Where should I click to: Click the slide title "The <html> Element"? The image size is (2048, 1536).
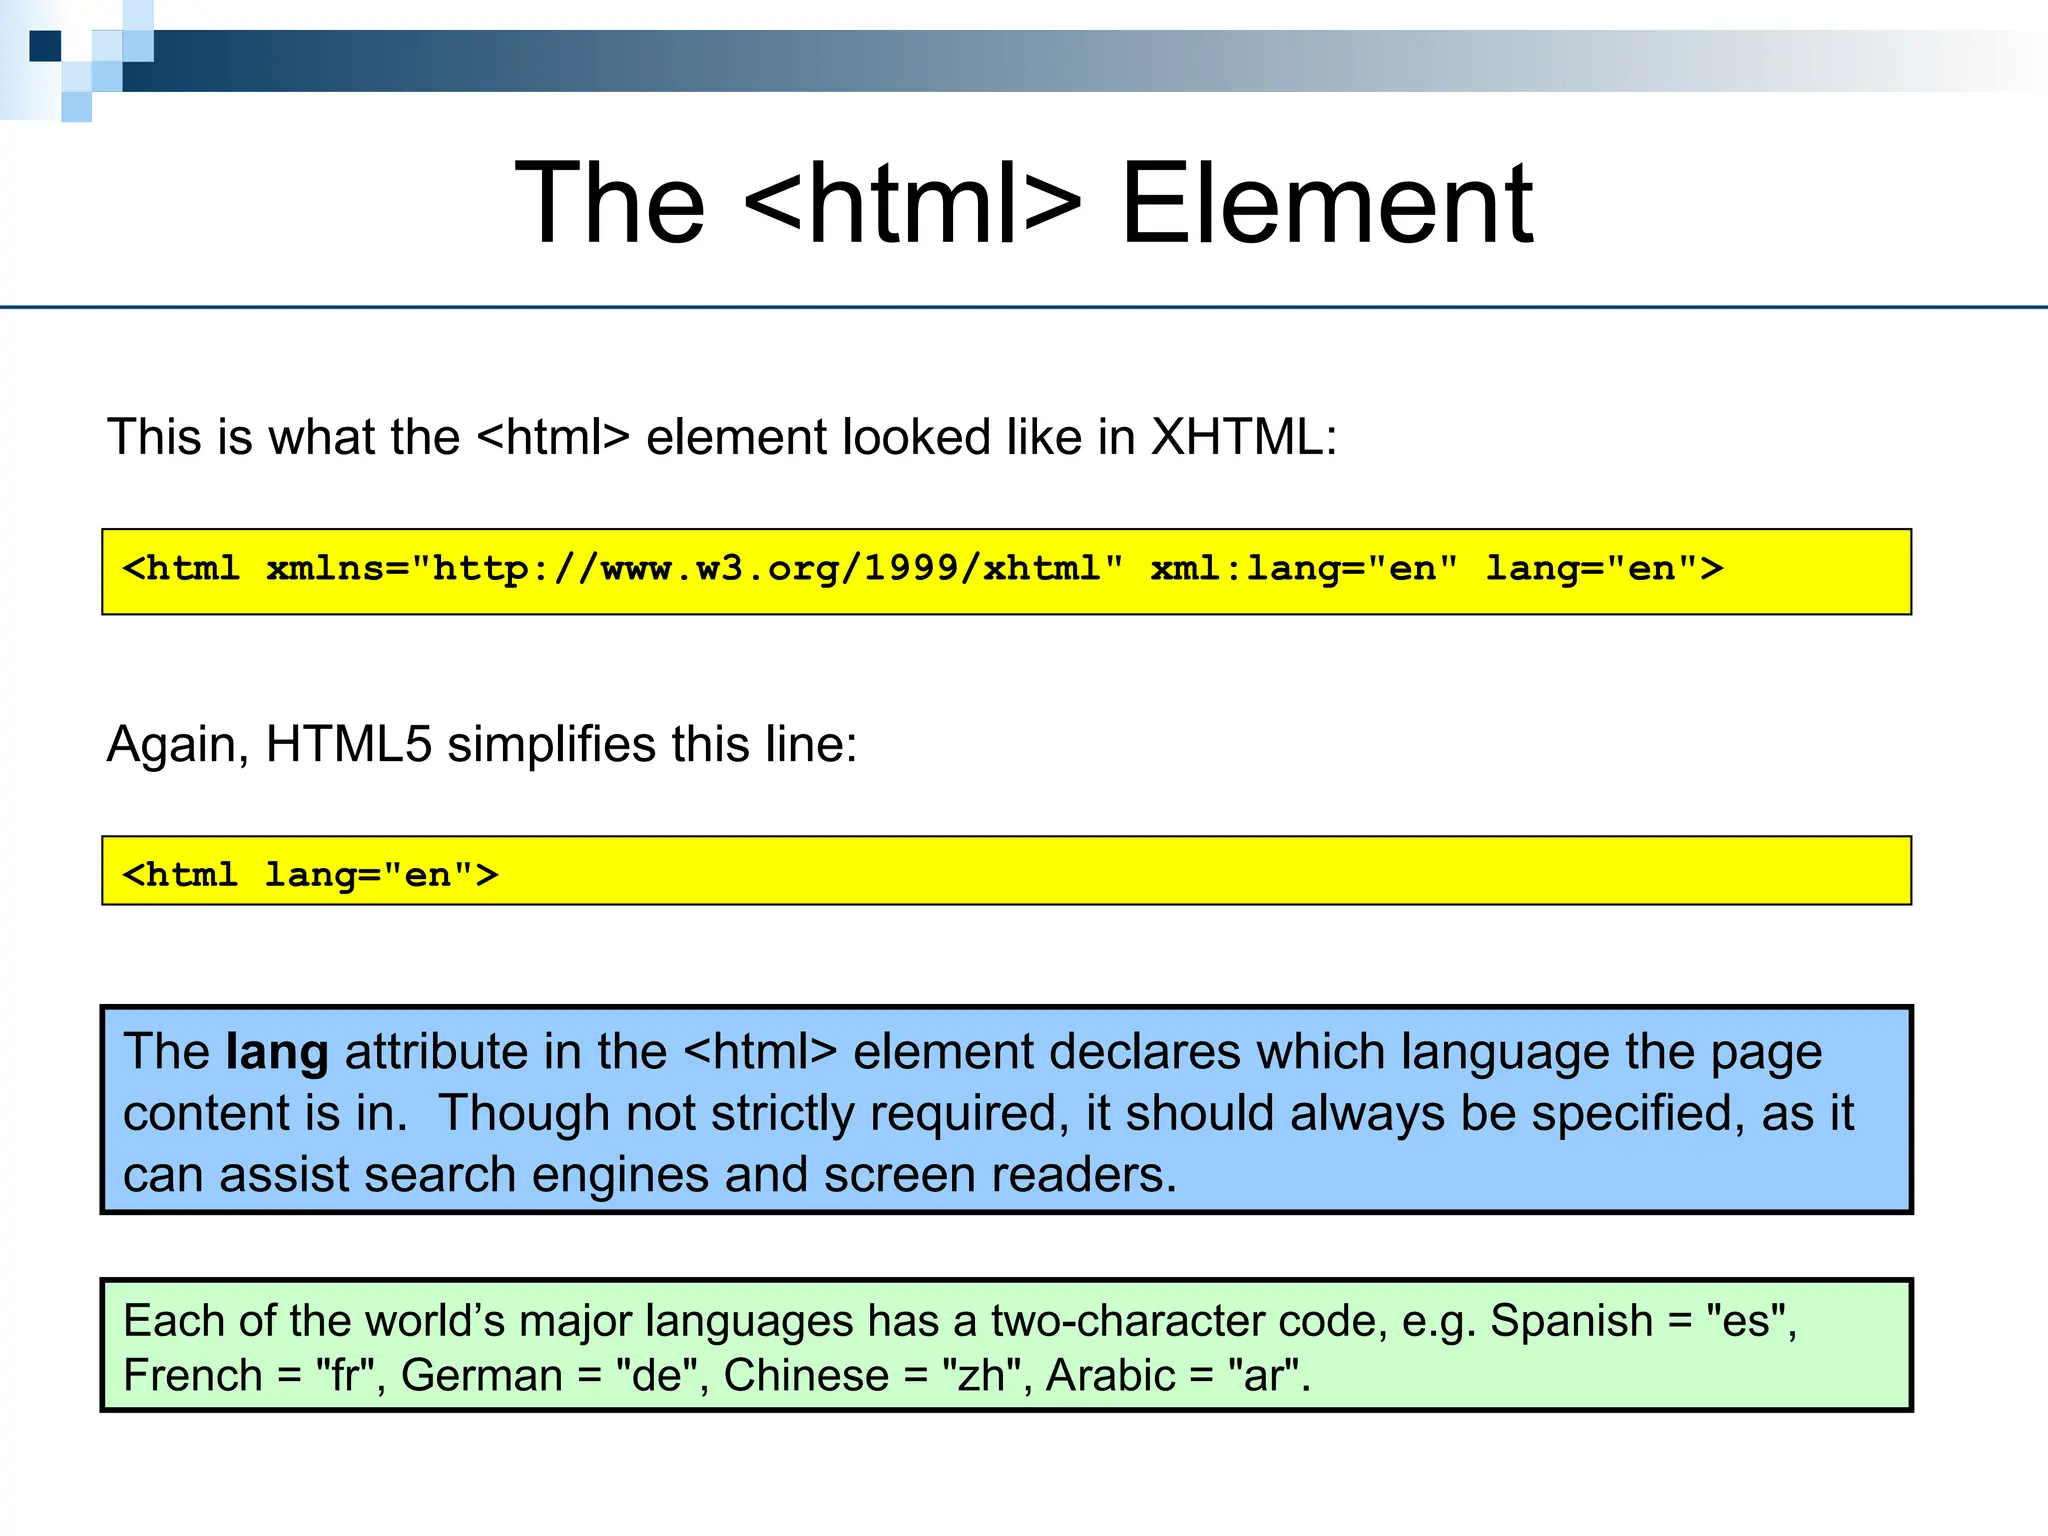coord(1023,204)
